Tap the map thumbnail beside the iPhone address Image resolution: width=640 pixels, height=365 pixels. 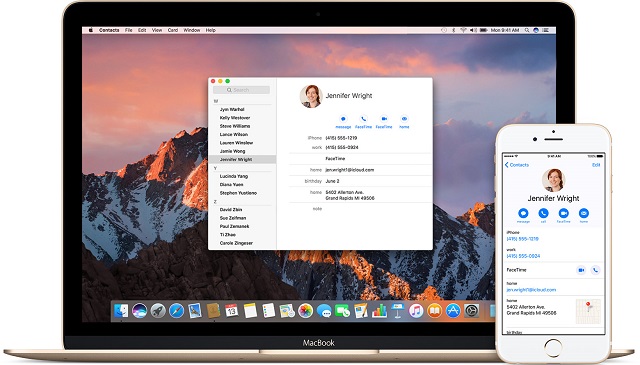pyautogui.click(x=588, y=311)
